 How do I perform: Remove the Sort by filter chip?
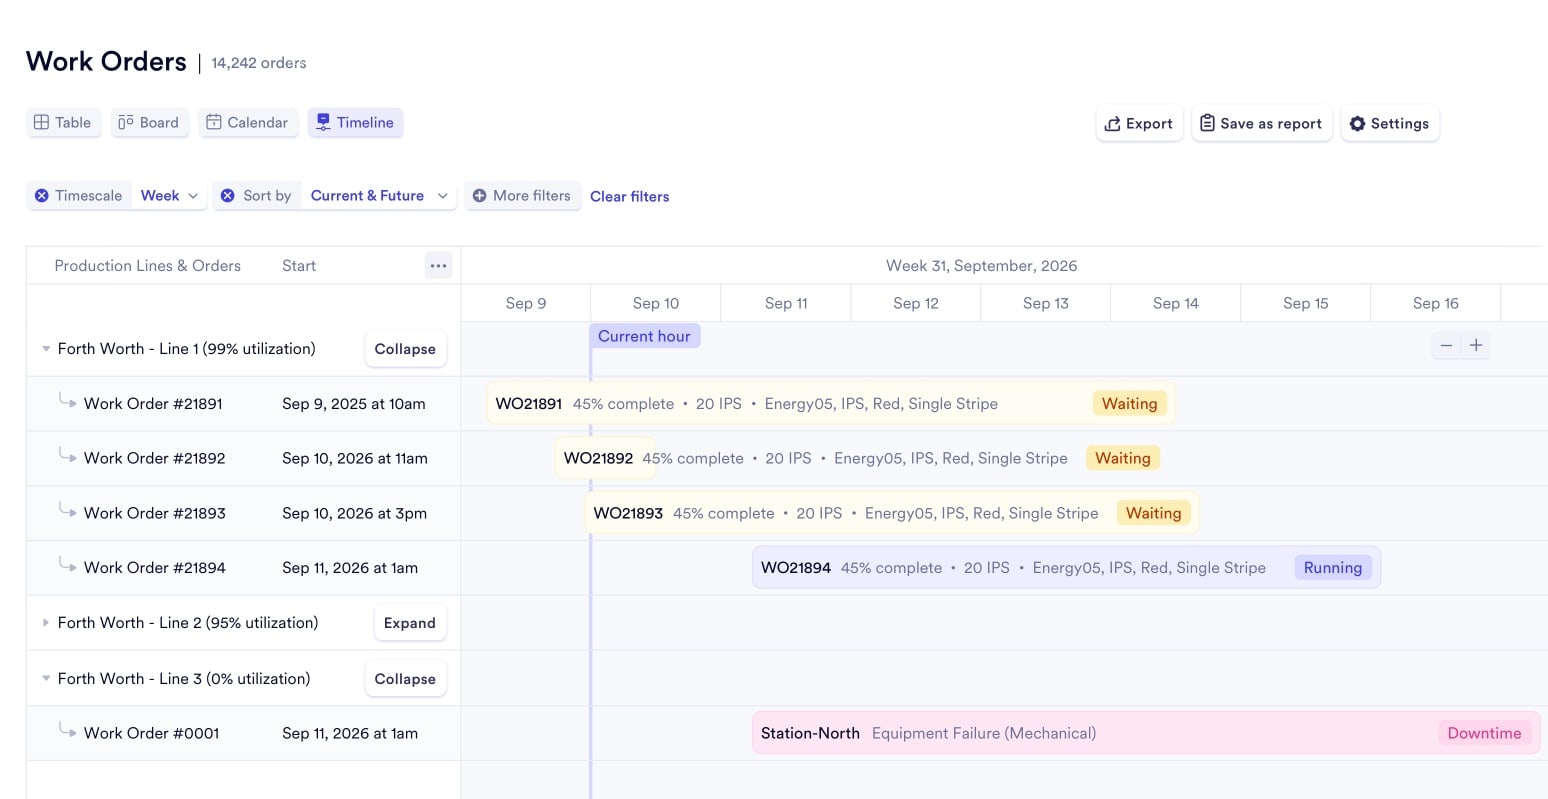click(x=228, y=195)
